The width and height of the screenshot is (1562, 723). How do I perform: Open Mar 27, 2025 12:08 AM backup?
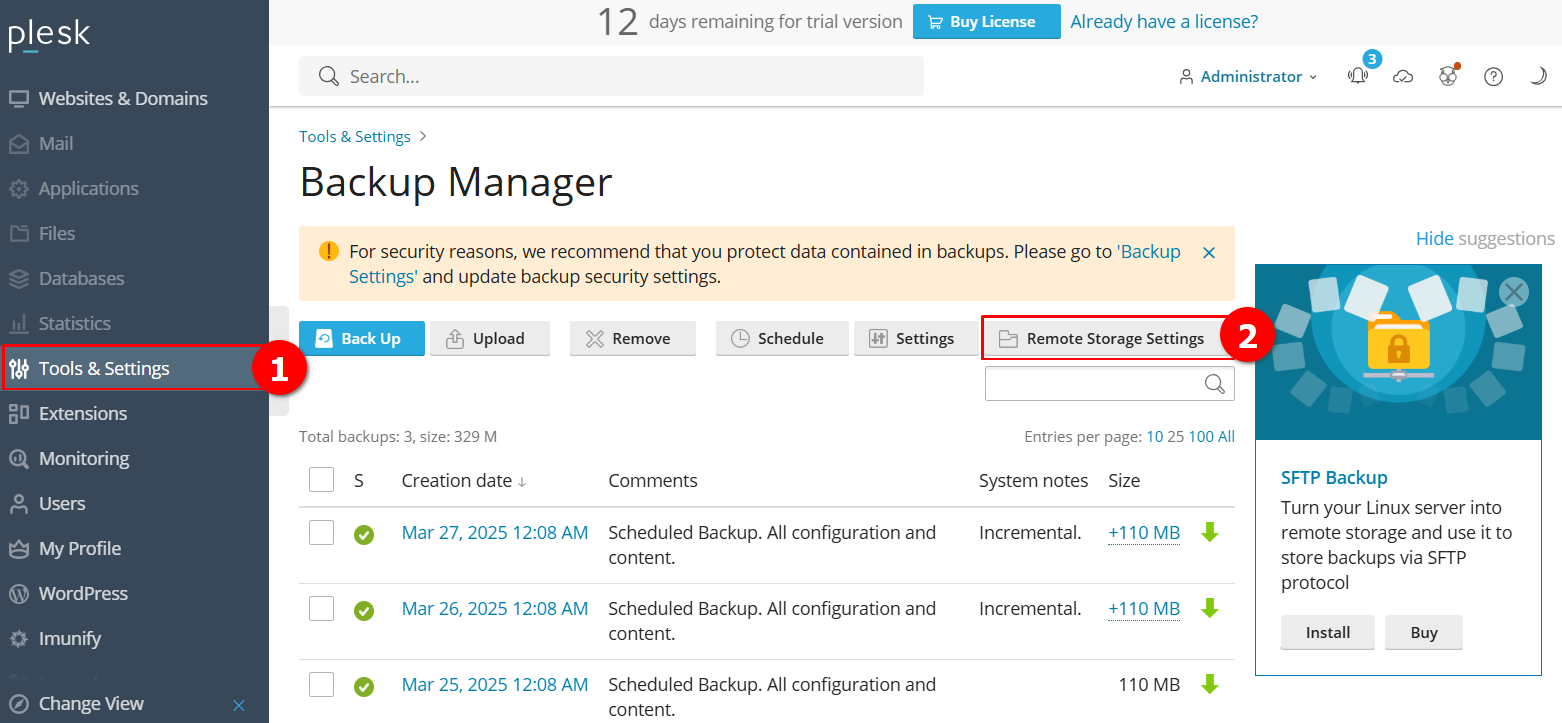pyautogui.click(x=495, y=533)
